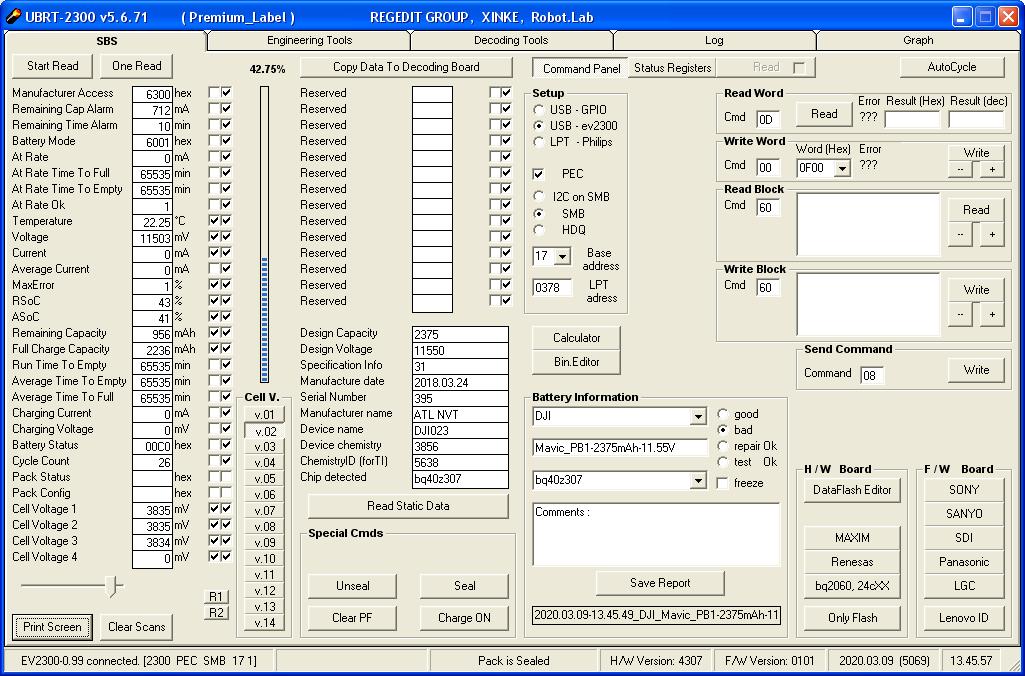This screenshot has width=1025, height=676.
Task: Expand the bq40z307 chip dropdown
Action: coord(699,481)
